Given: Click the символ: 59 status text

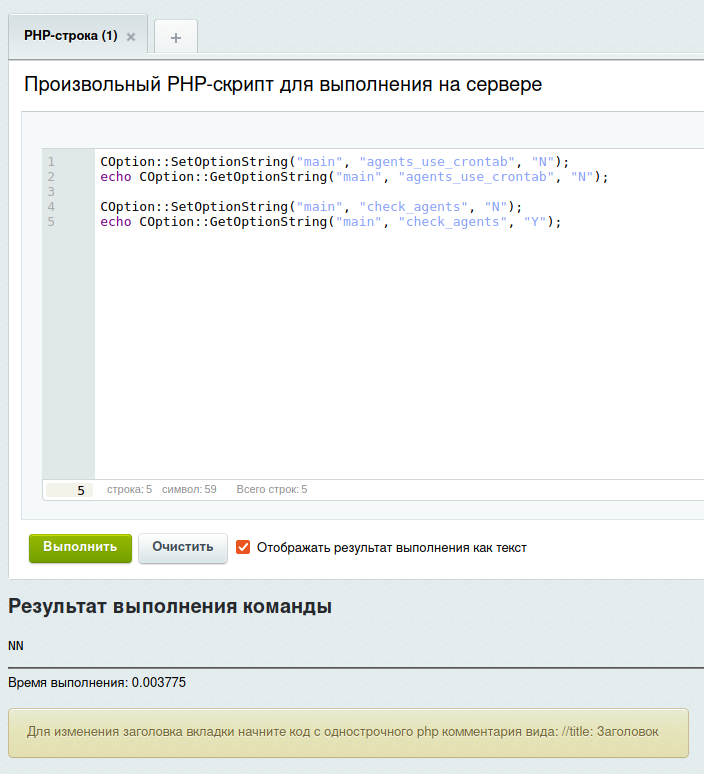Looking at the screenshot, I should pyautogui.click(x=189, y=489).
